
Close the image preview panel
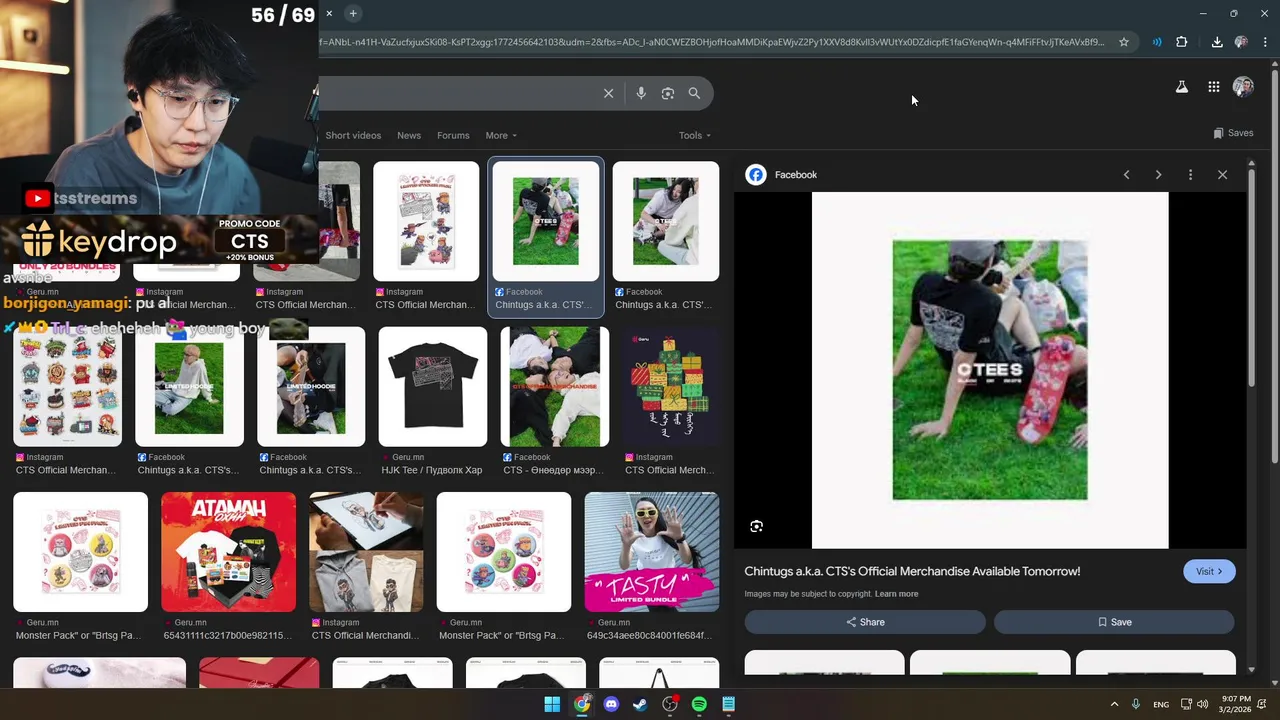point(1222,175)
